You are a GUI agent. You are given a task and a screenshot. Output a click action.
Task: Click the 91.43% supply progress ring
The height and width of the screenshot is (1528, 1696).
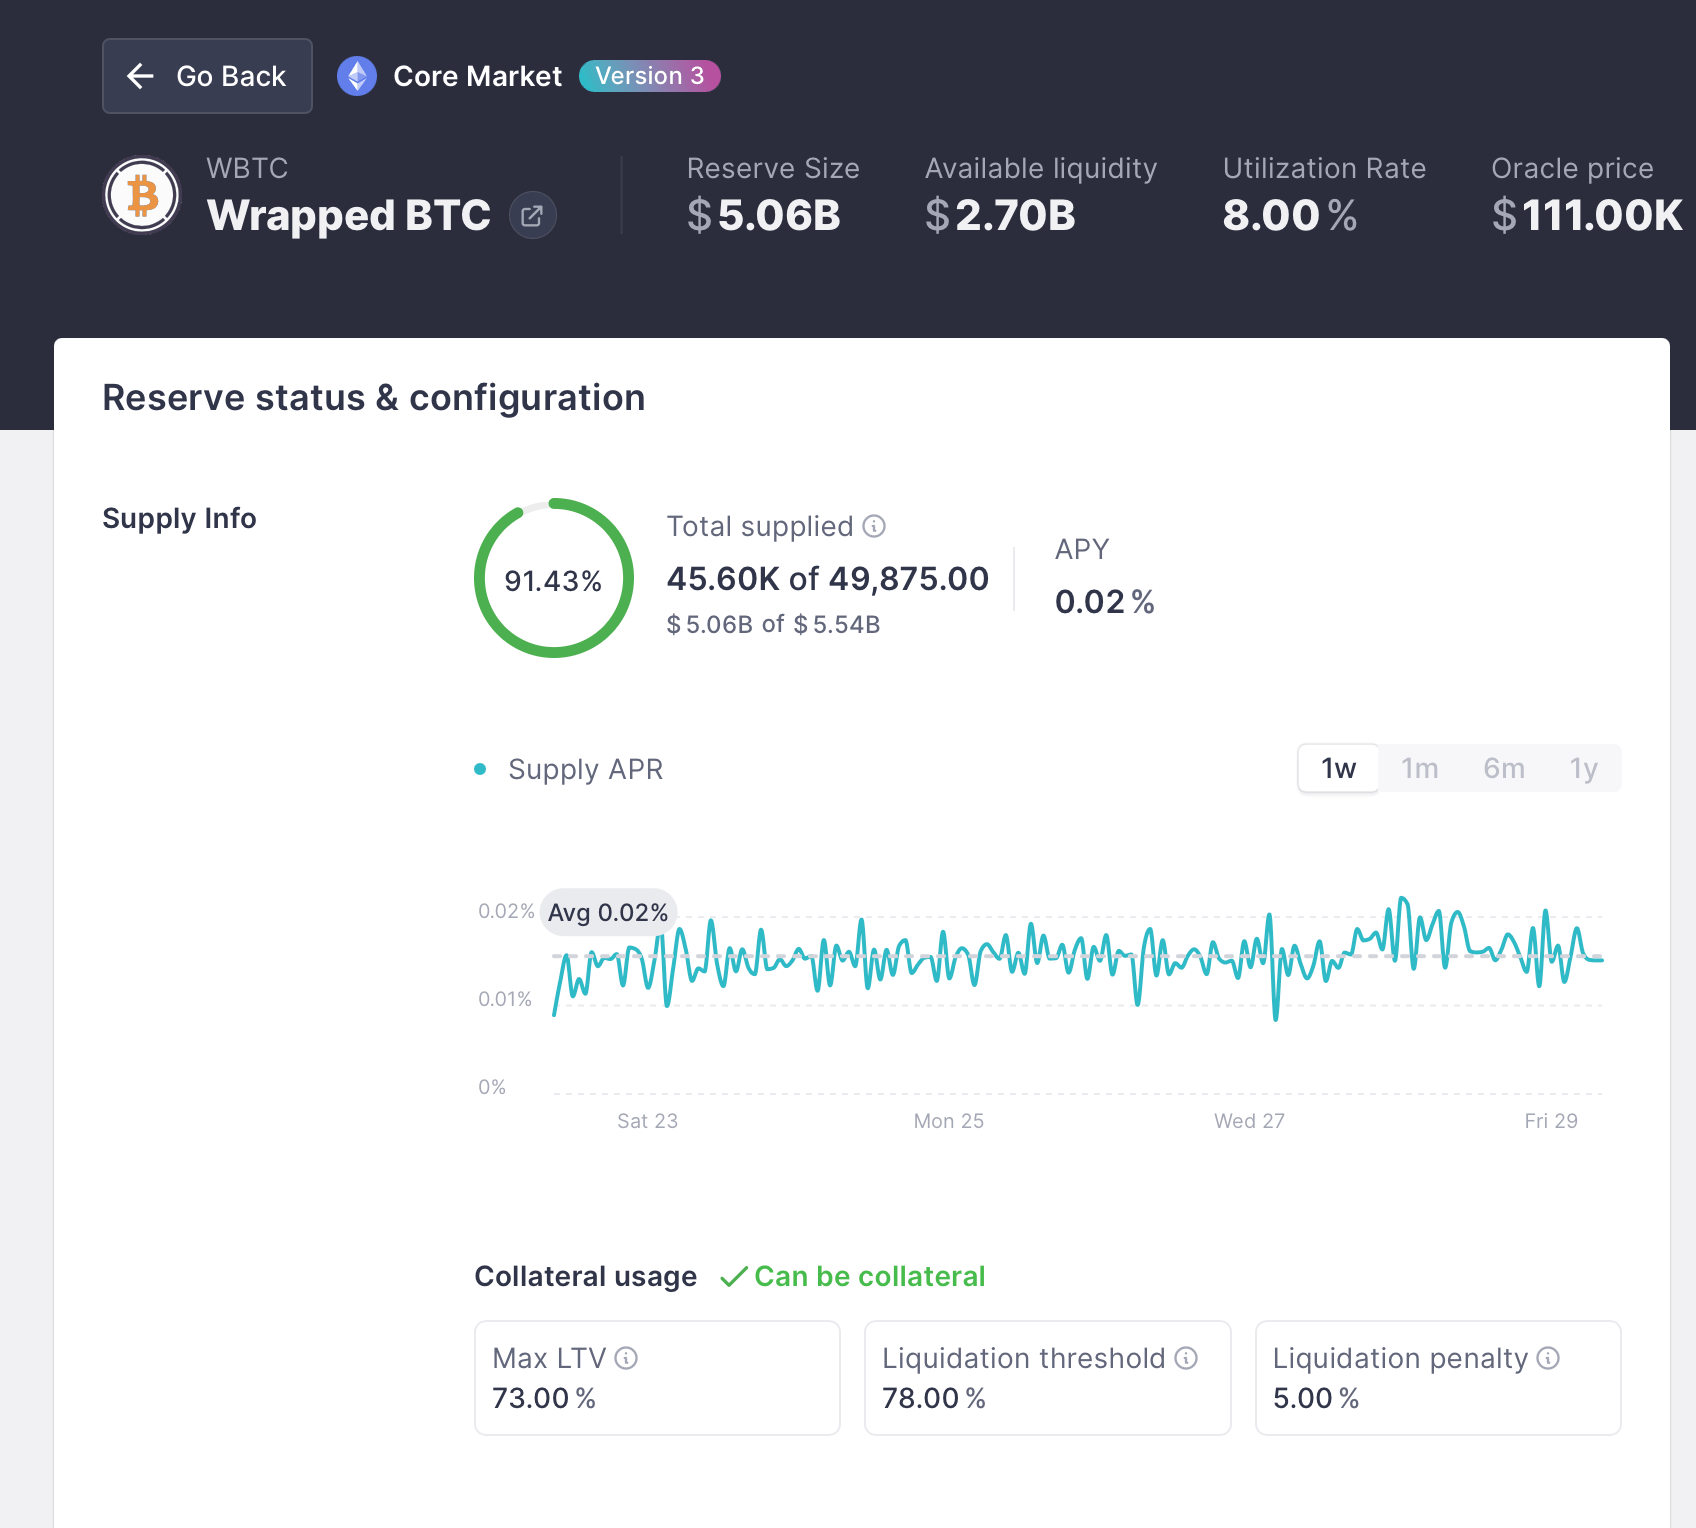click(x=553, y=578)
